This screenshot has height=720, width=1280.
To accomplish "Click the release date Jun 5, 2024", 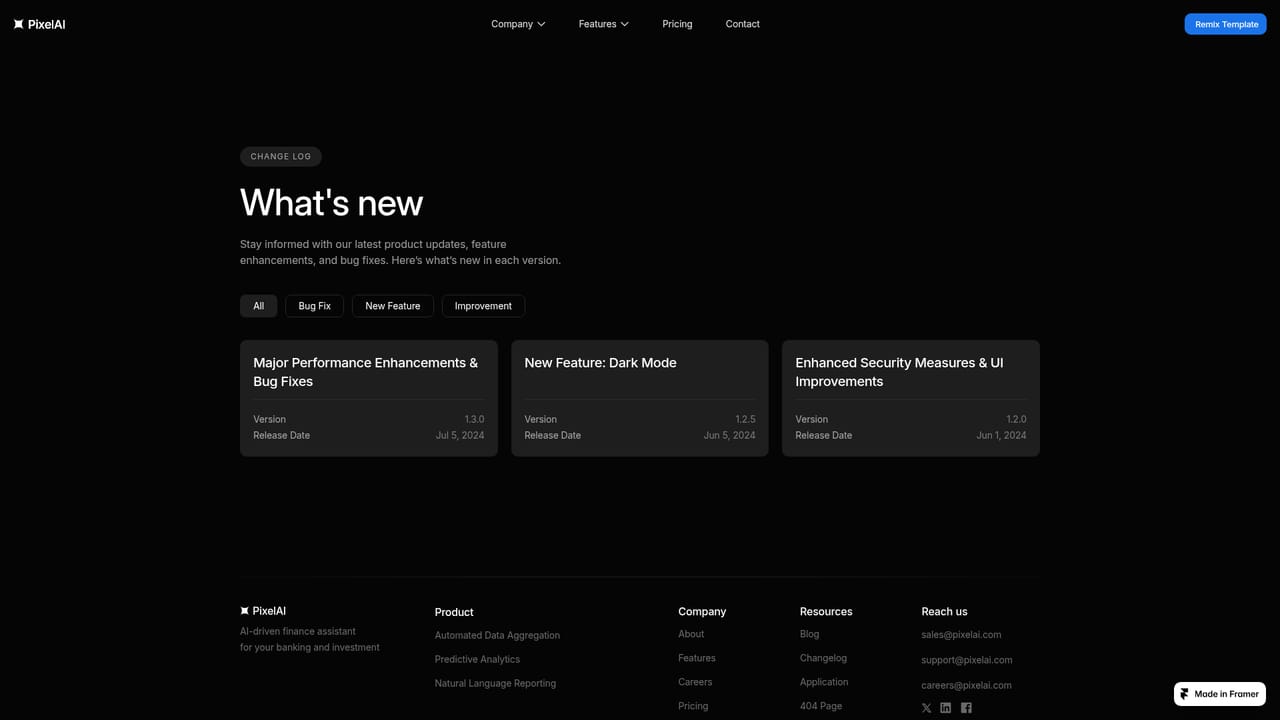I will click(x=729, y=436).
